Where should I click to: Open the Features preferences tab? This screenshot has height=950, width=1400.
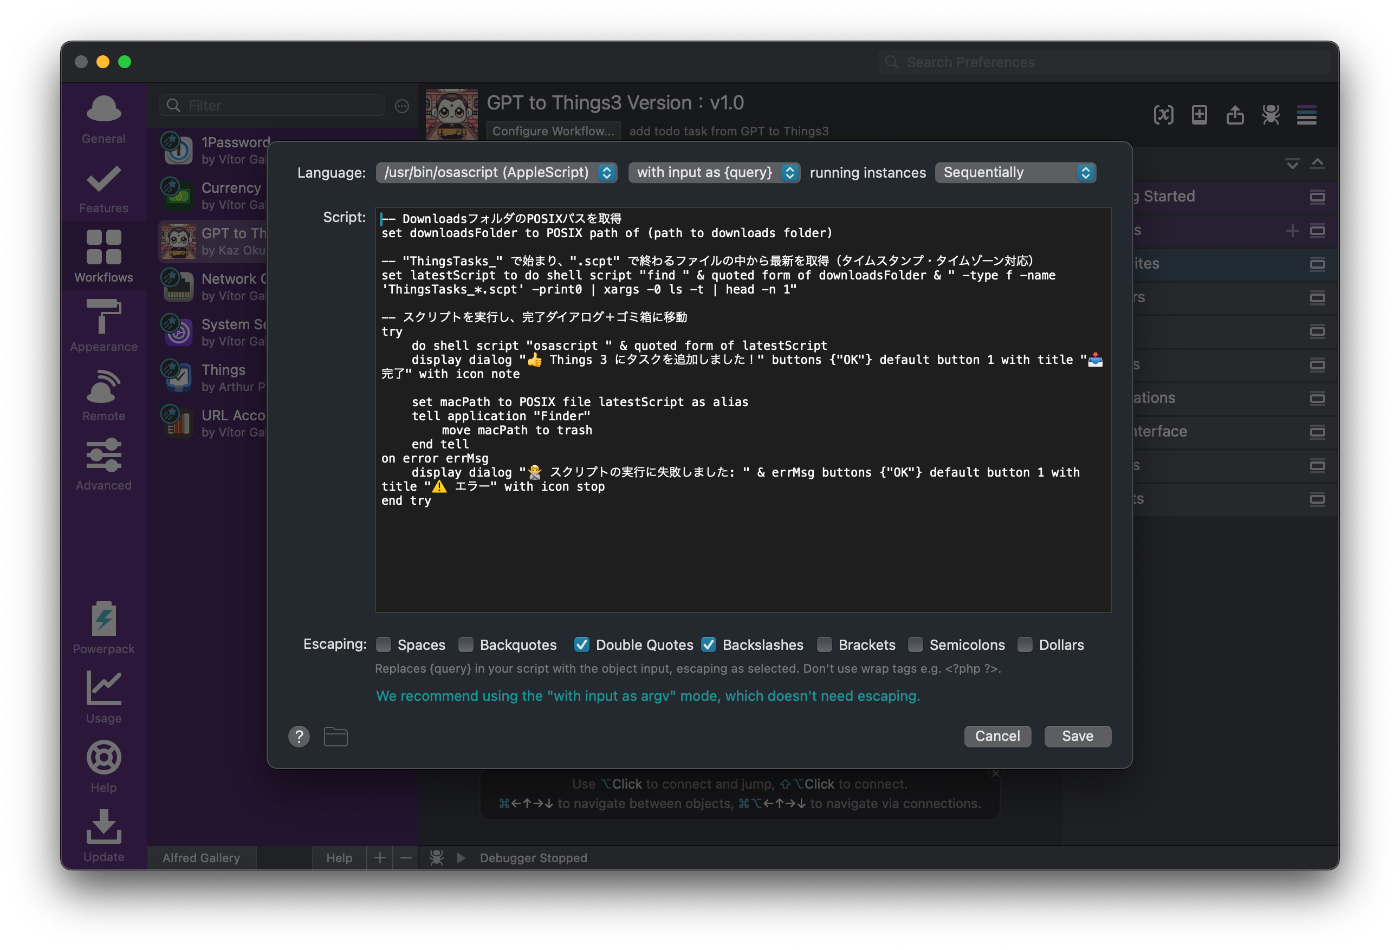coord(104,189)
